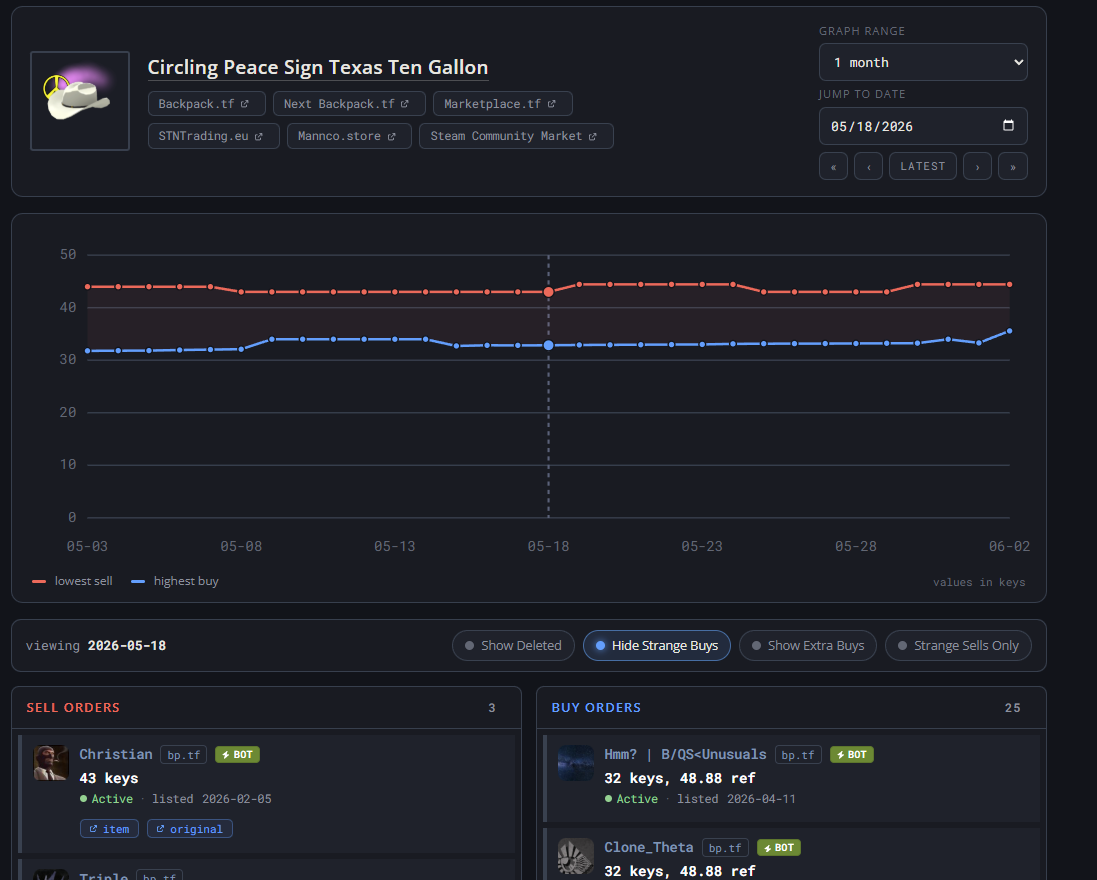The image size is (1097, 880).
Task: Toggle Strange Sells Only filter
Action: (x=958, y=646)
